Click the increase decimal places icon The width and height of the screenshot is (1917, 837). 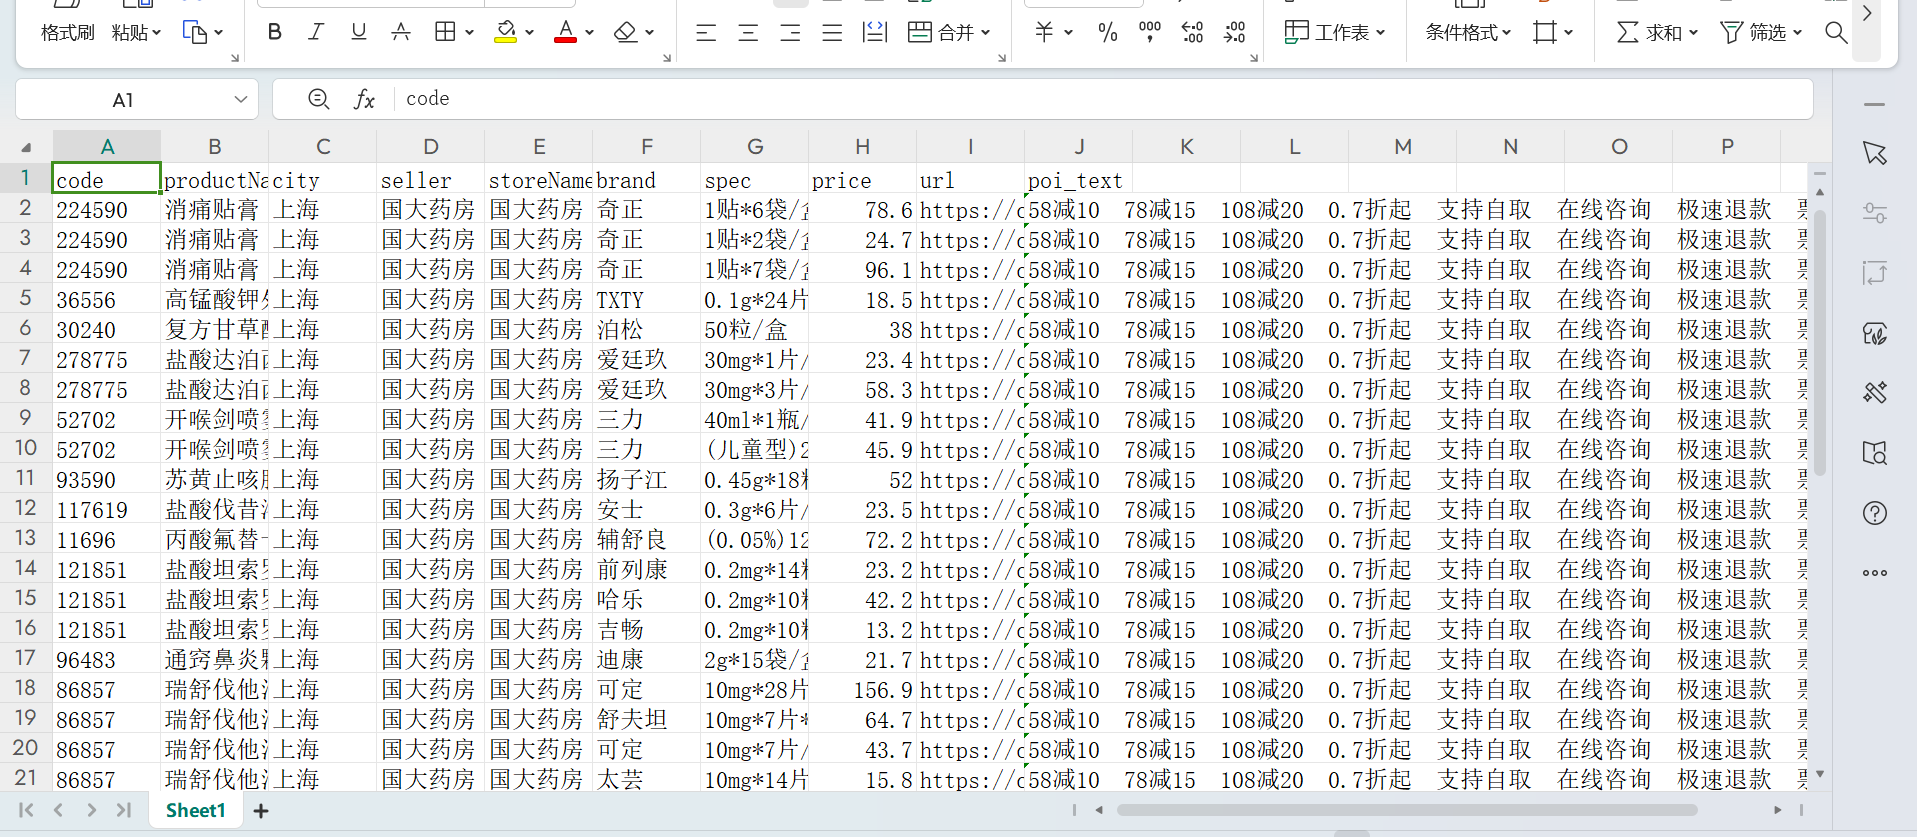pos(1192,33)
